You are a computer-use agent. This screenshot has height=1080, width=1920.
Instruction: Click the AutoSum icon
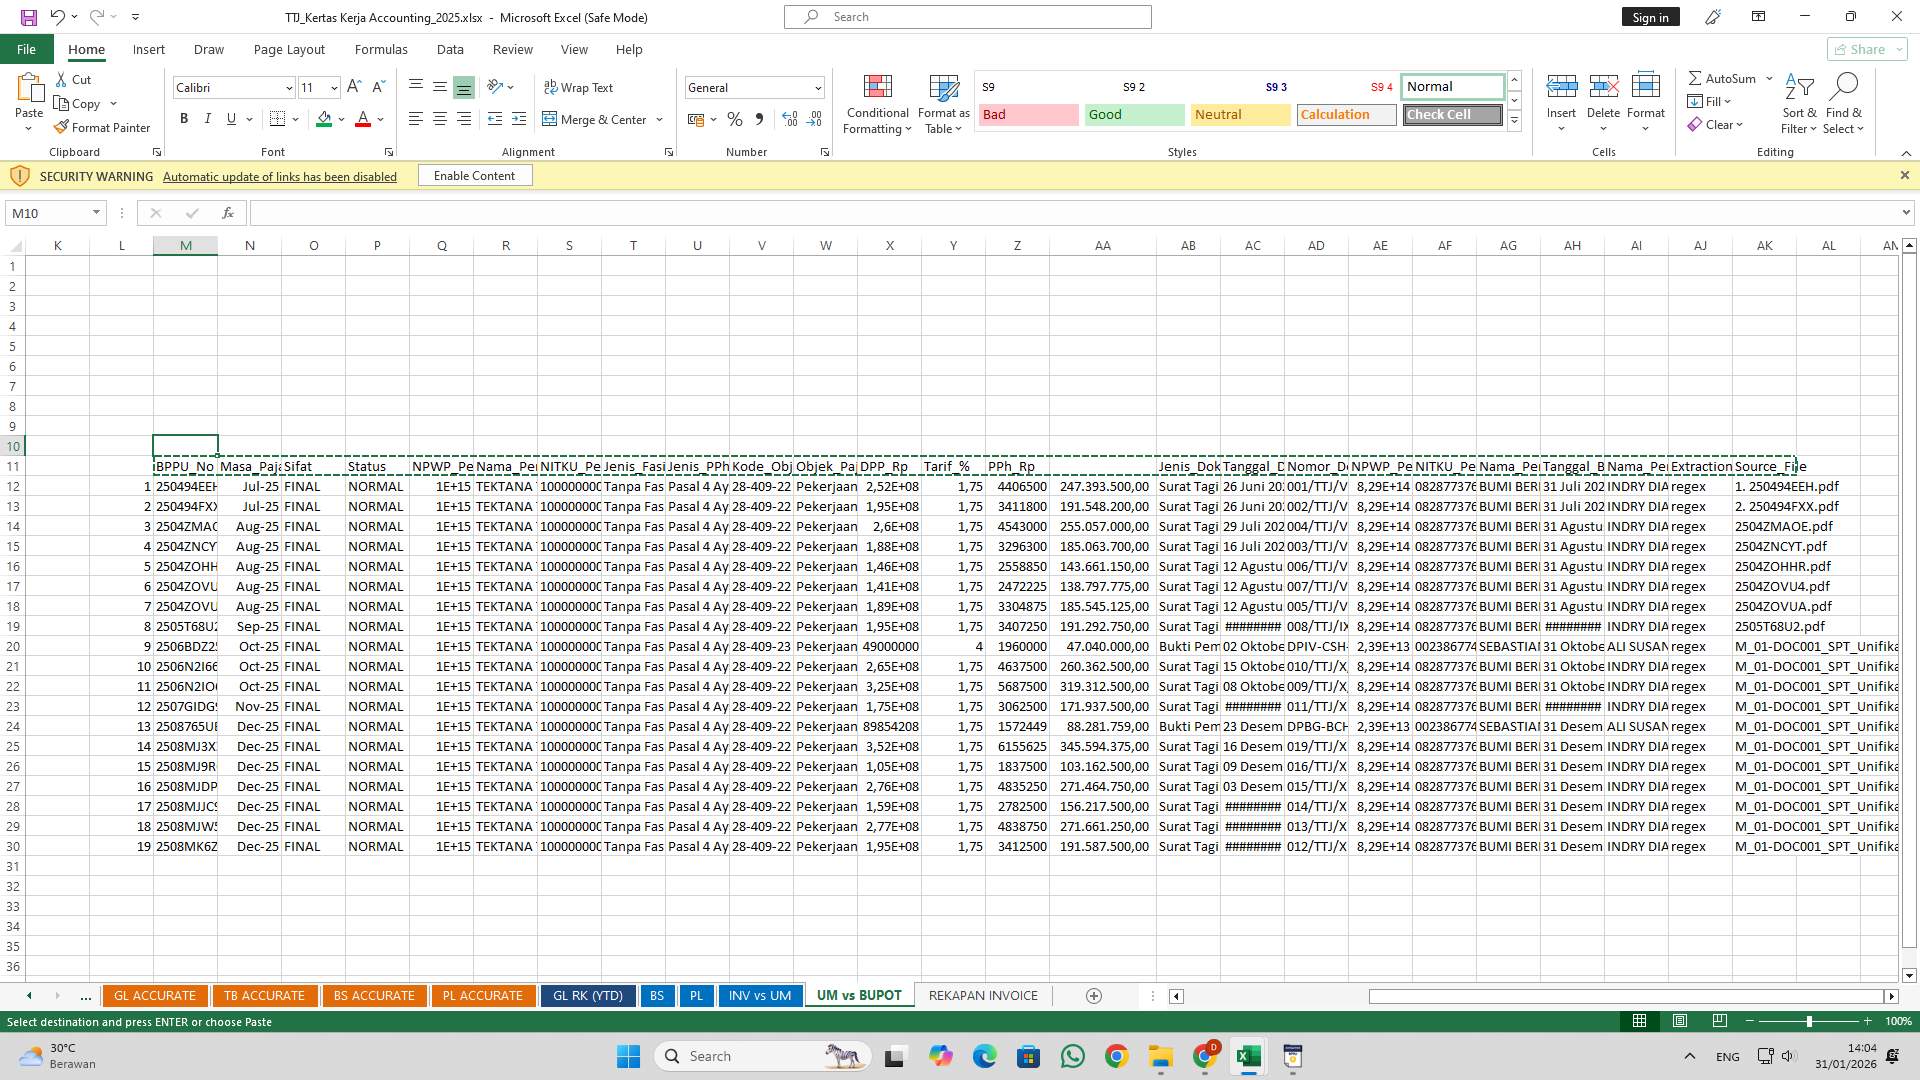click(x=1696, y=77)
